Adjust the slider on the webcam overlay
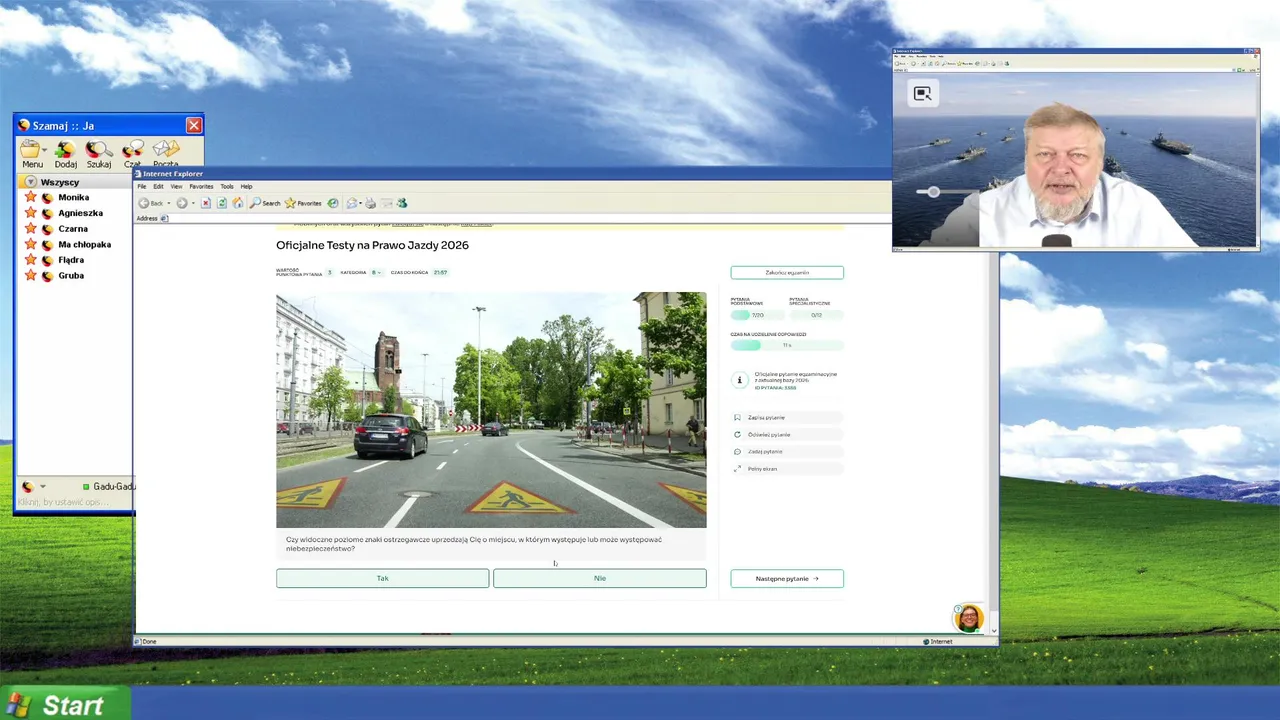 (x=933, y=191)
